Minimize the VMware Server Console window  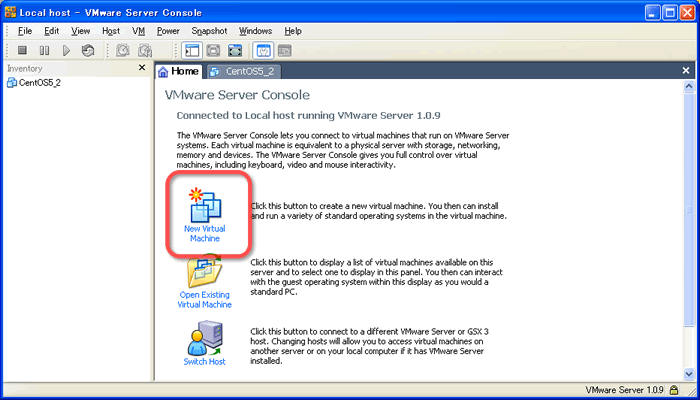pyautogui.click(x=653, y=13)
